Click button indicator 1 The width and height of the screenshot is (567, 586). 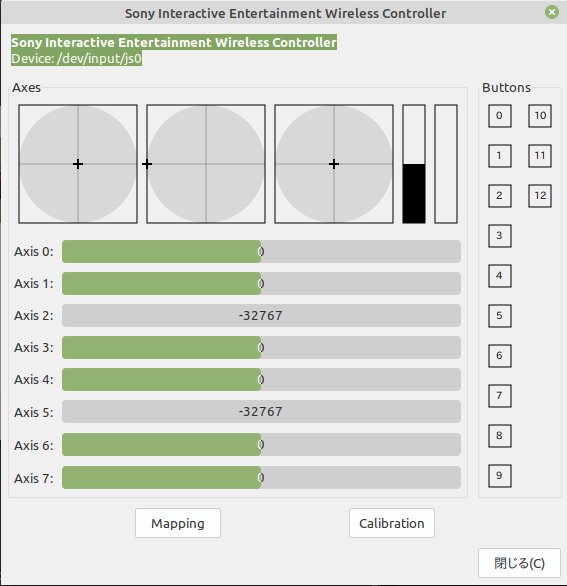click(x=500, y=156)
